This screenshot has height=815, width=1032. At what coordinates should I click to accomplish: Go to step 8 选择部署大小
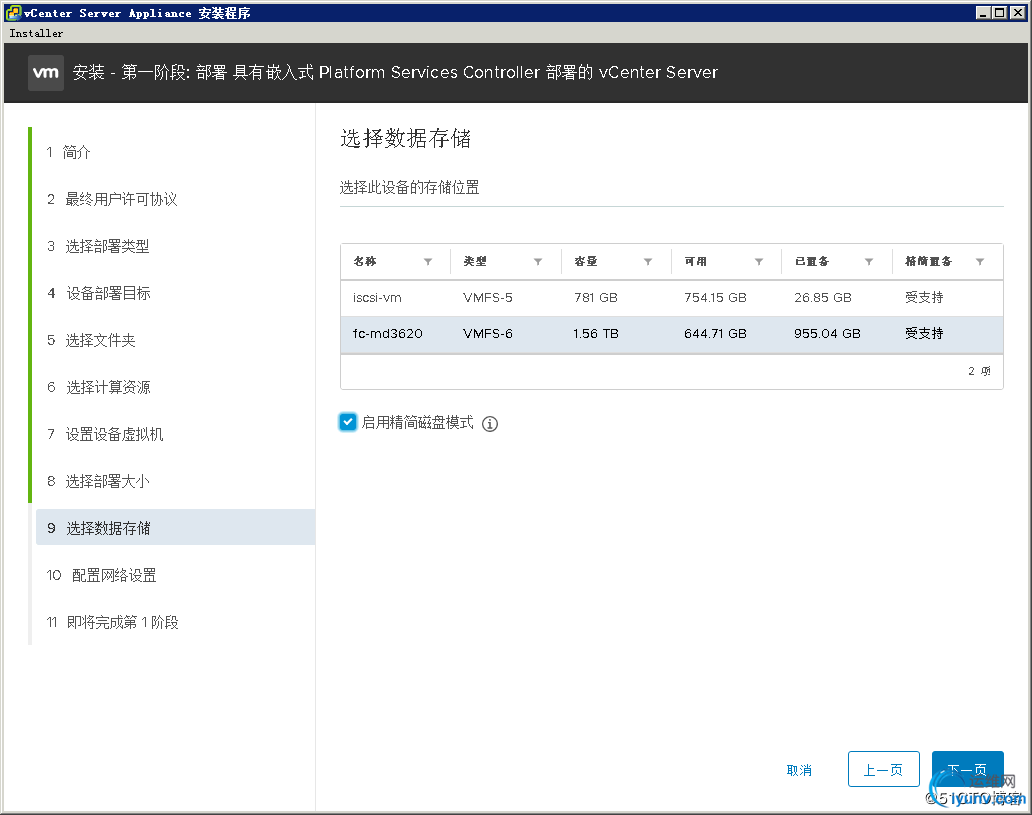tap(98, 481)
